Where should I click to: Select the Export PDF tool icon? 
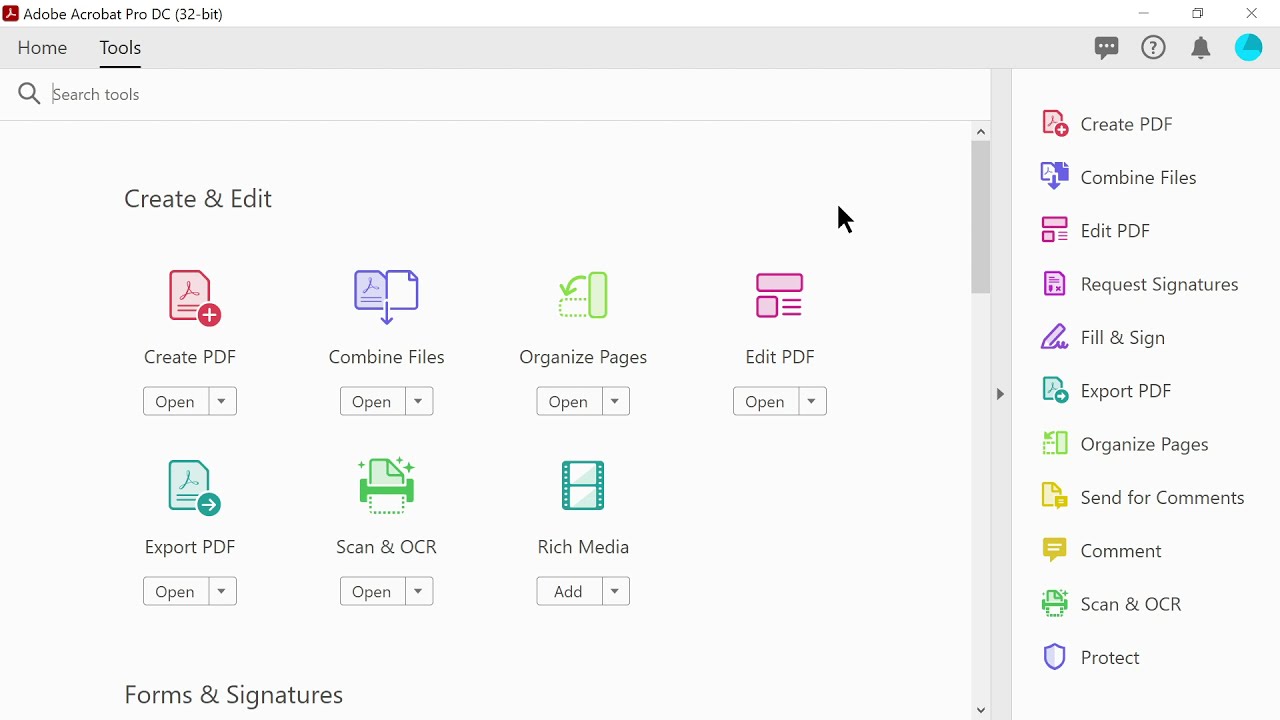coord(190,486)
